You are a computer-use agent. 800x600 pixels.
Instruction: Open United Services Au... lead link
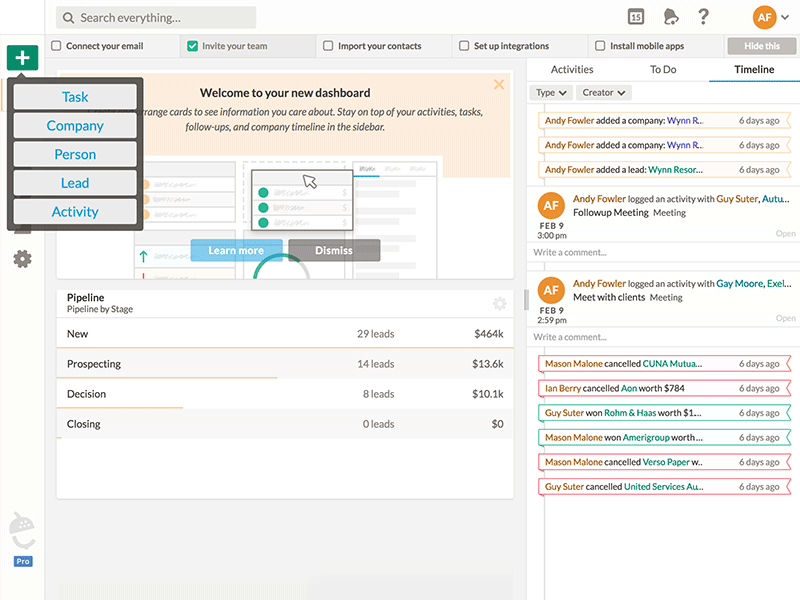click(x=663, y=487)
